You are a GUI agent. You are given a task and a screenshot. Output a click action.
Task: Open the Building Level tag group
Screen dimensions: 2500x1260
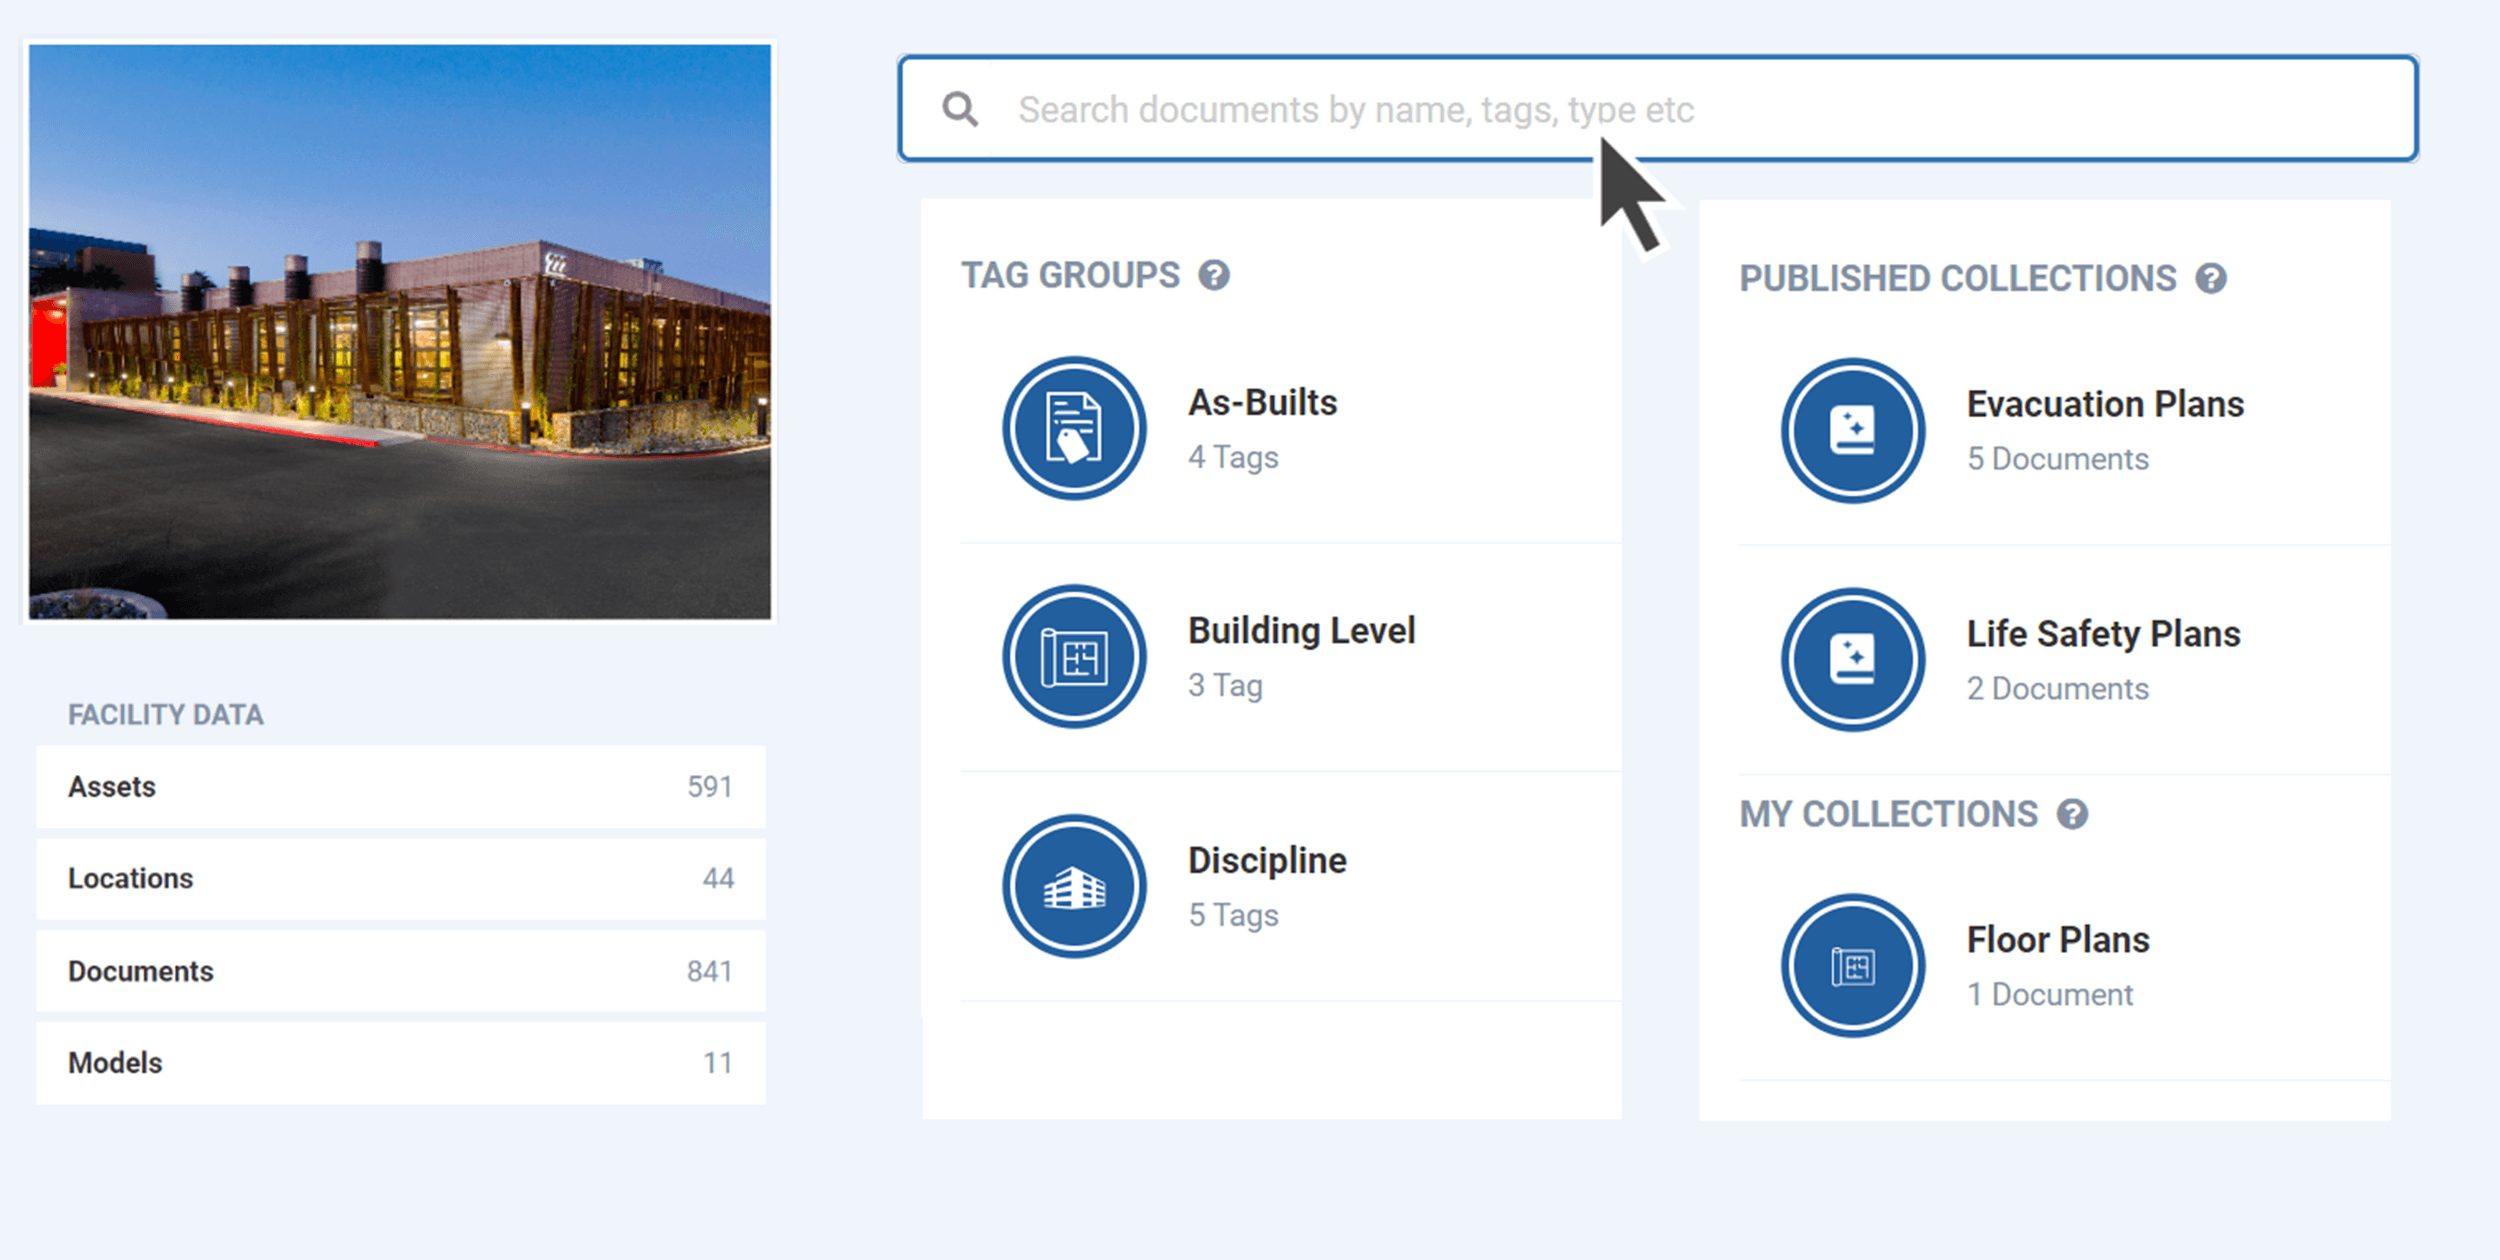pos(1301,630)
